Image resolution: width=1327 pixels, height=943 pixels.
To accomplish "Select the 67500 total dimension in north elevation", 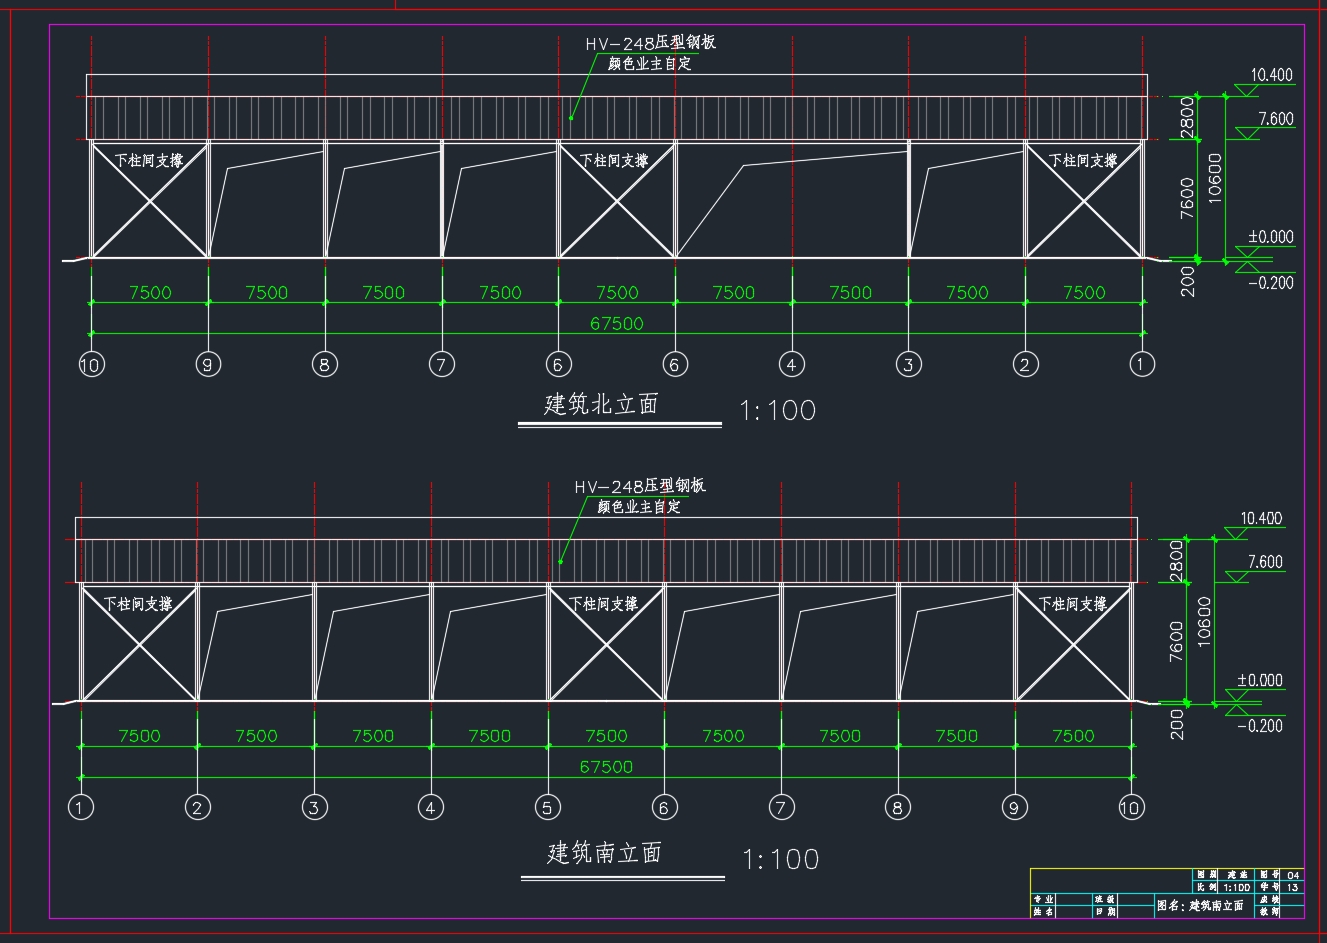I will [617, 324].
